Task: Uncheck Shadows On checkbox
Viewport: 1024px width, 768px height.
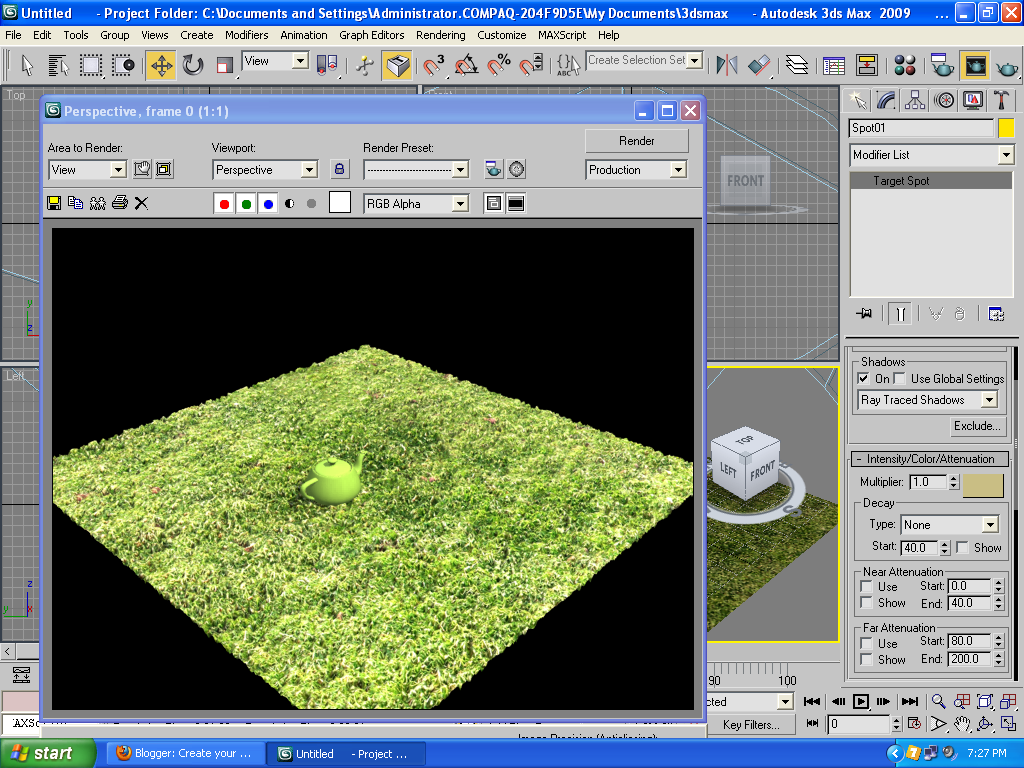Action: [x=863, y=378]
